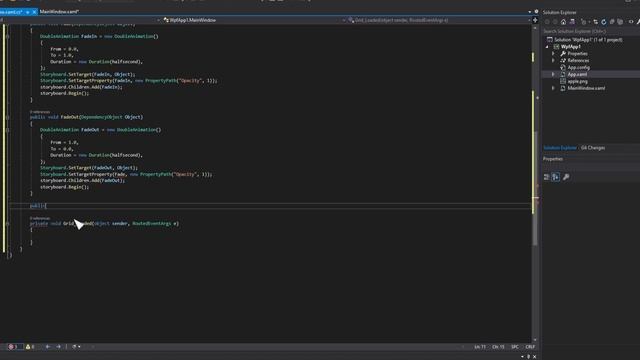640x360 pixels.
Task: Open the Grid_Loaded member dropdown
Action: (439, 20)
